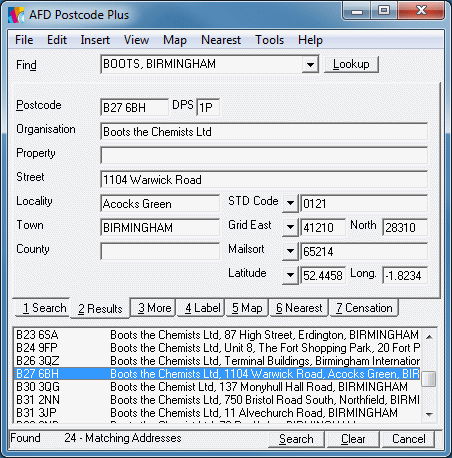
Task: Open the Tools menu
Action: click(x=269, y=40)
